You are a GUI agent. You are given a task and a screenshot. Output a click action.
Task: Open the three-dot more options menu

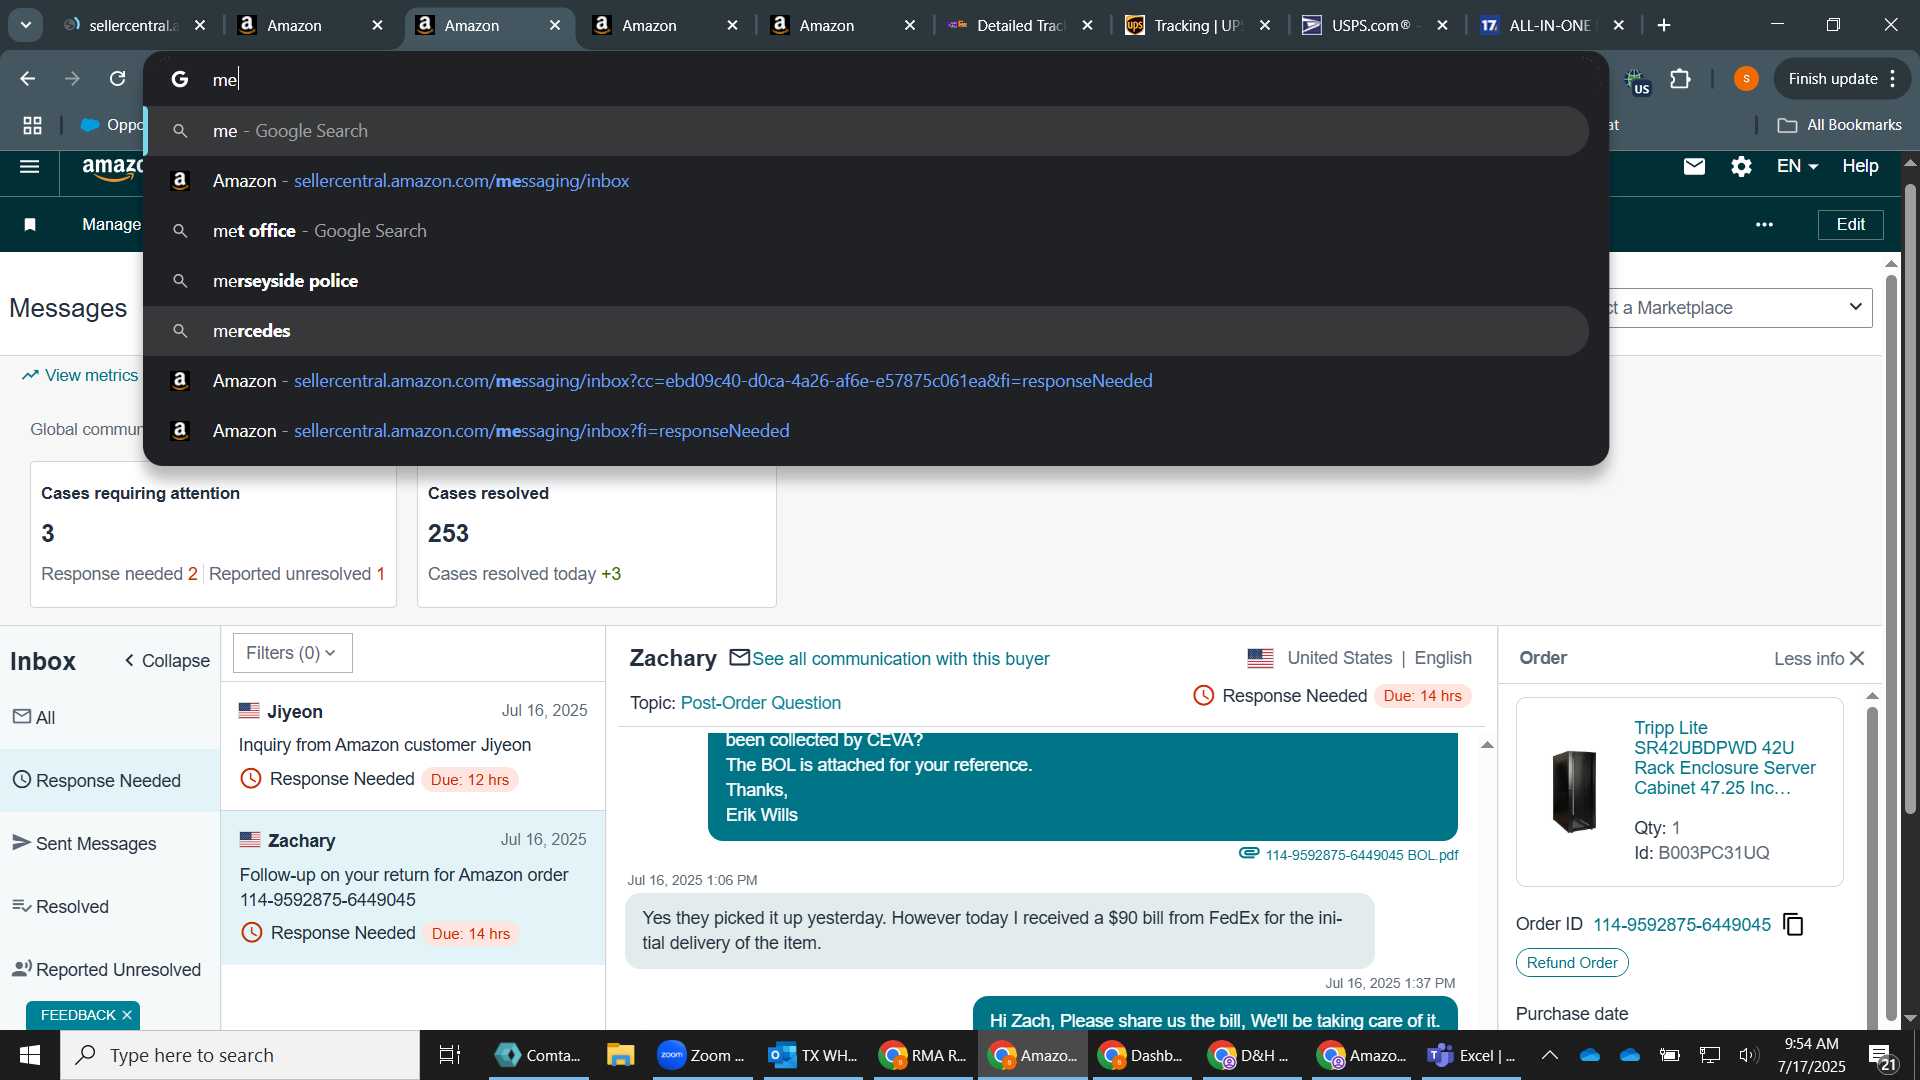[x=1764, y=225]
